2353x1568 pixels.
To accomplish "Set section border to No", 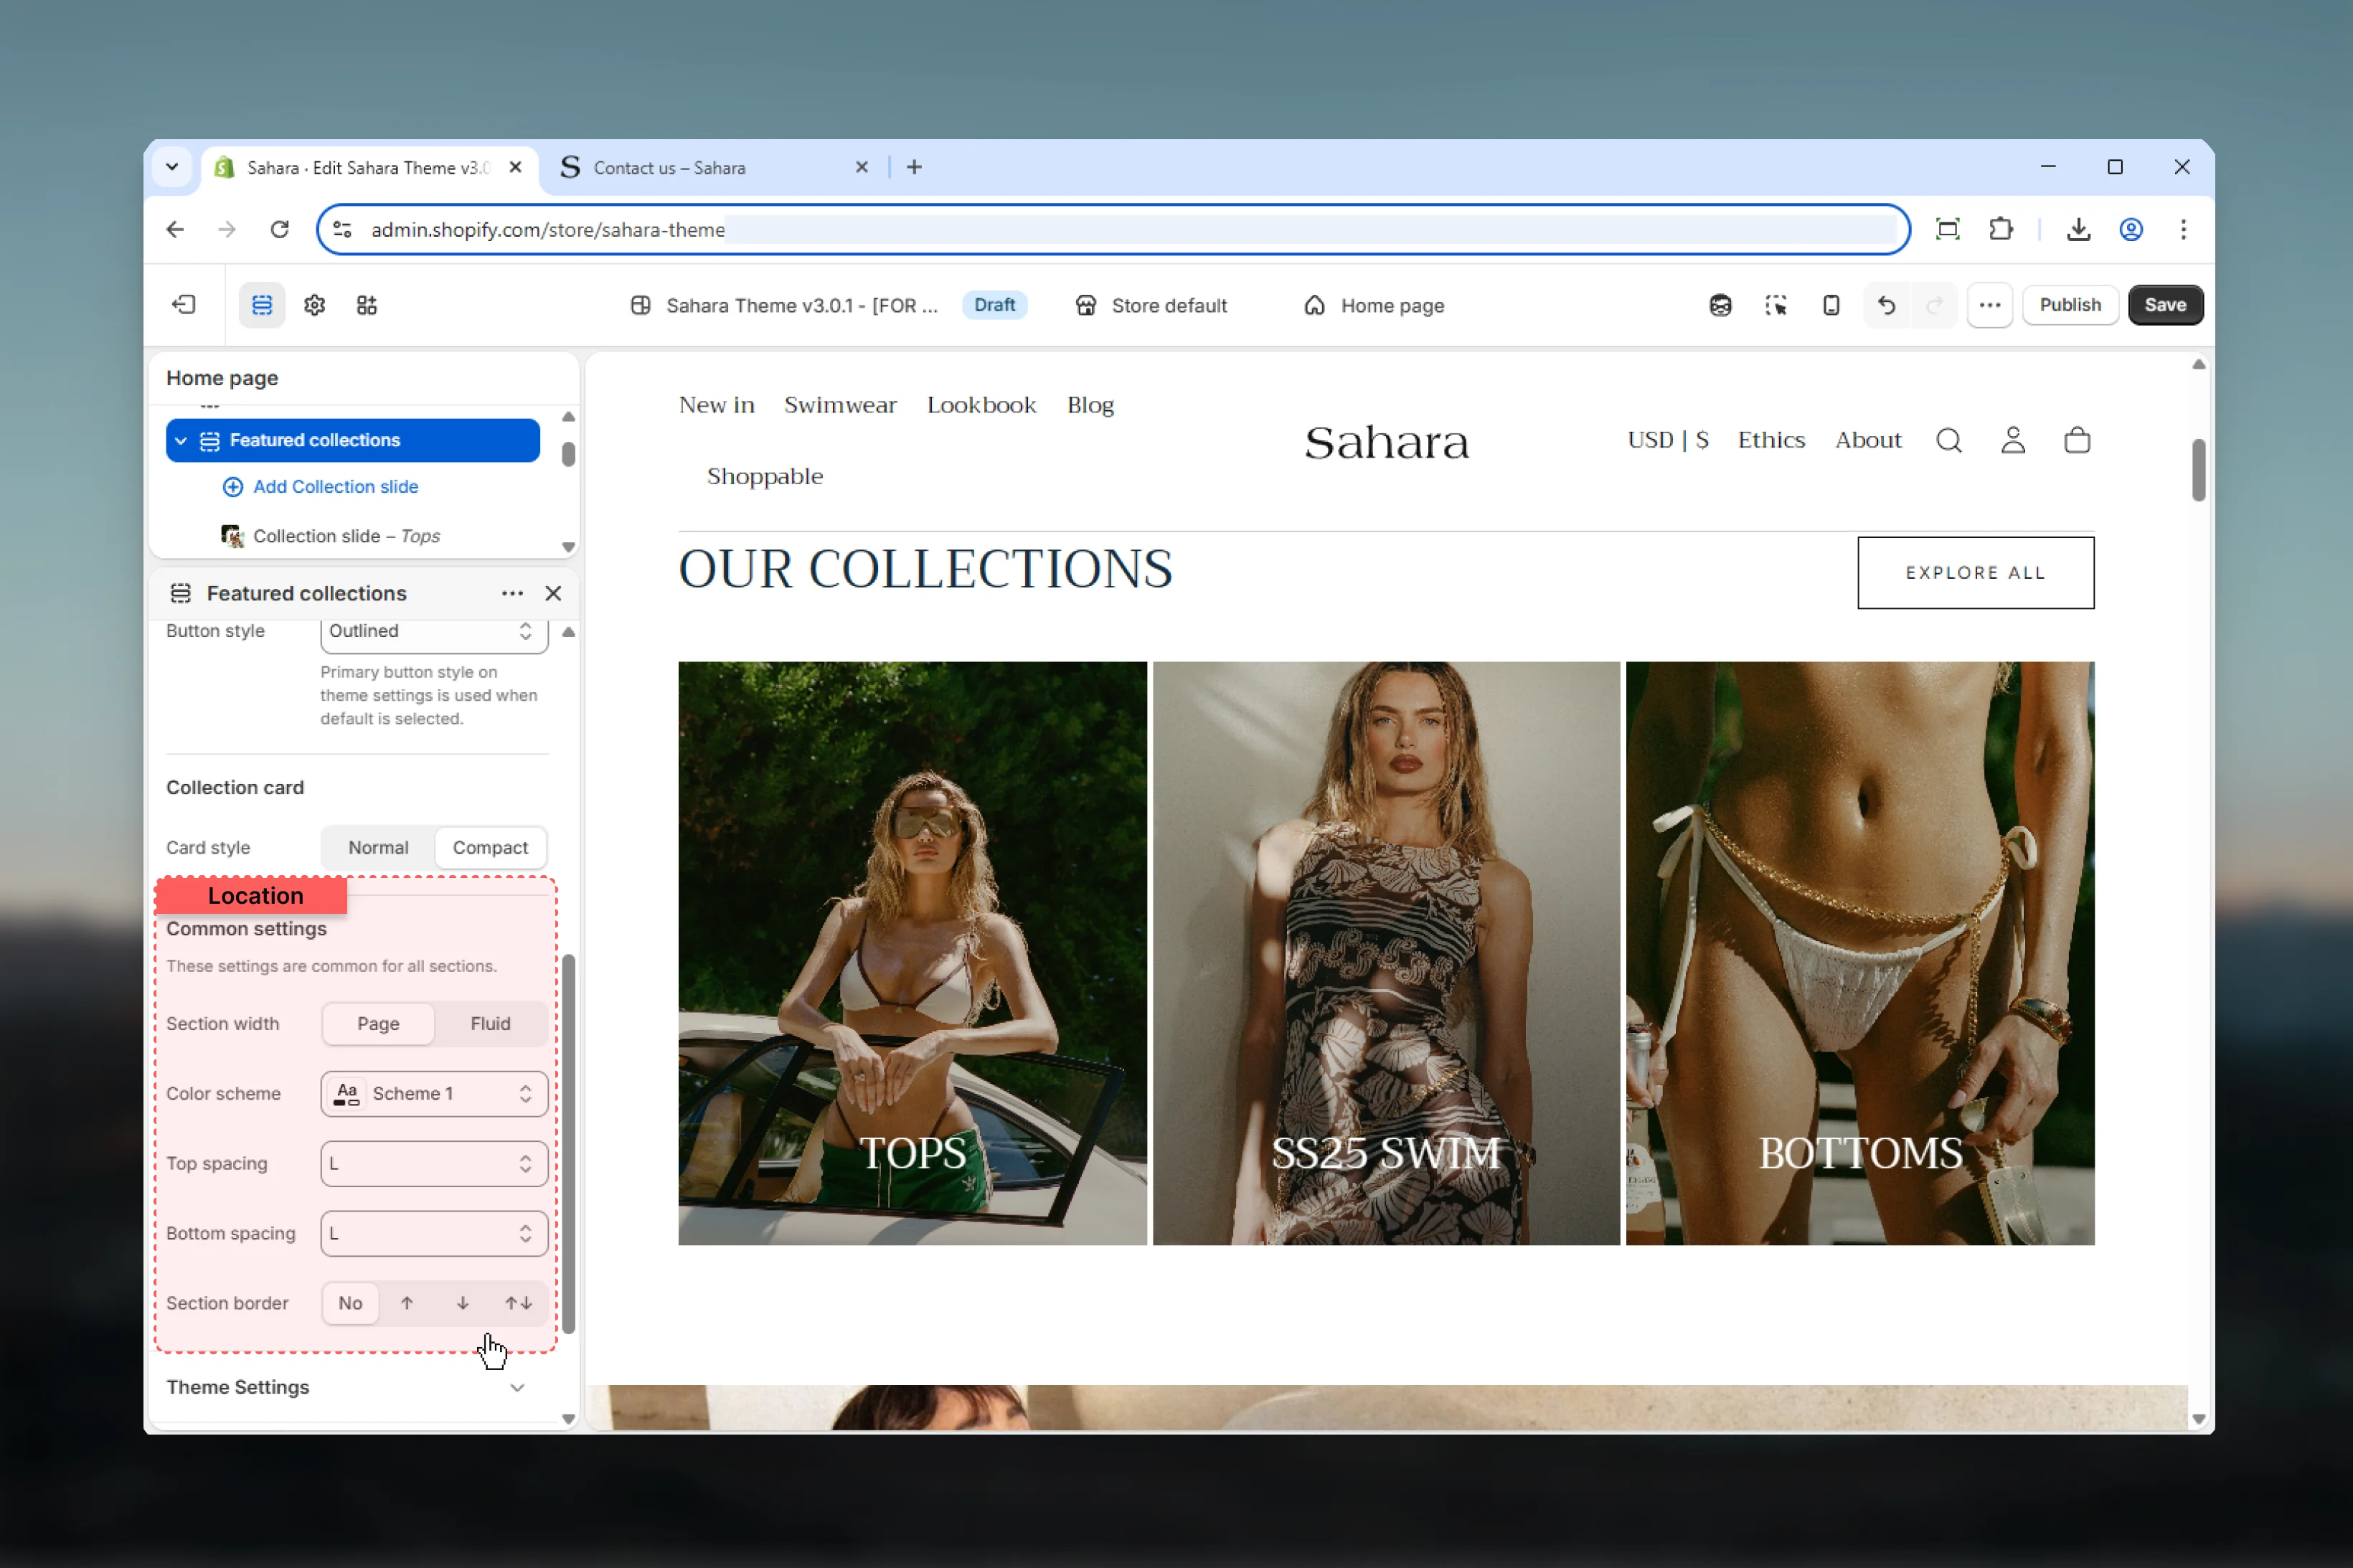I will click(350, 1303).
